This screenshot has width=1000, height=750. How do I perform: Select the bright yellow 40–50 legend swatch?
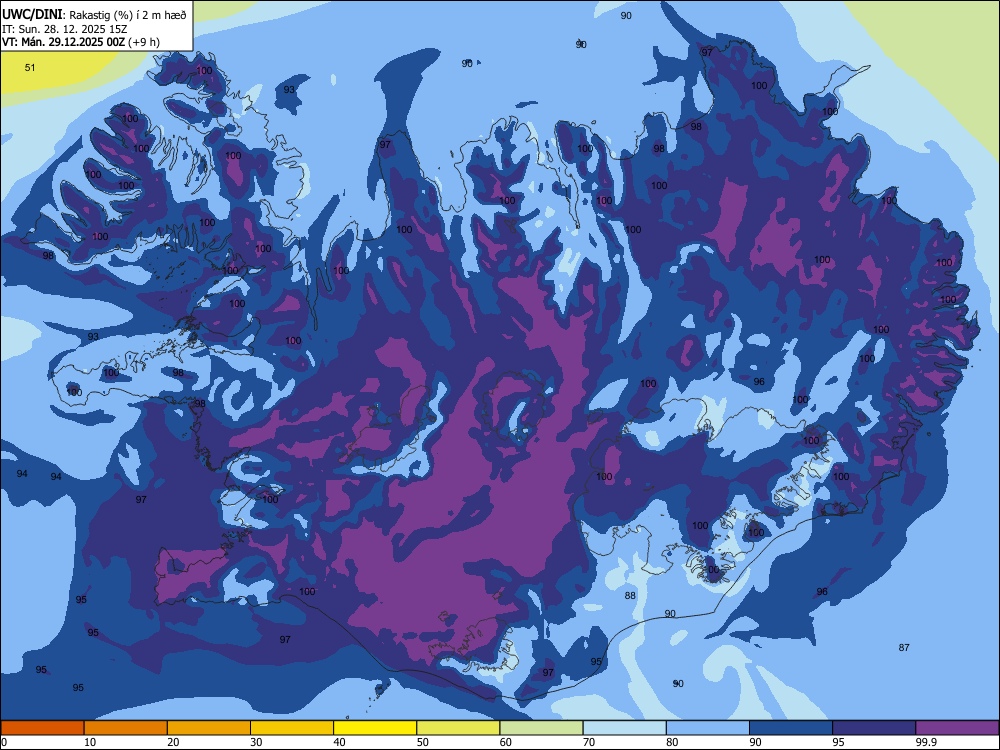[375, 728]
